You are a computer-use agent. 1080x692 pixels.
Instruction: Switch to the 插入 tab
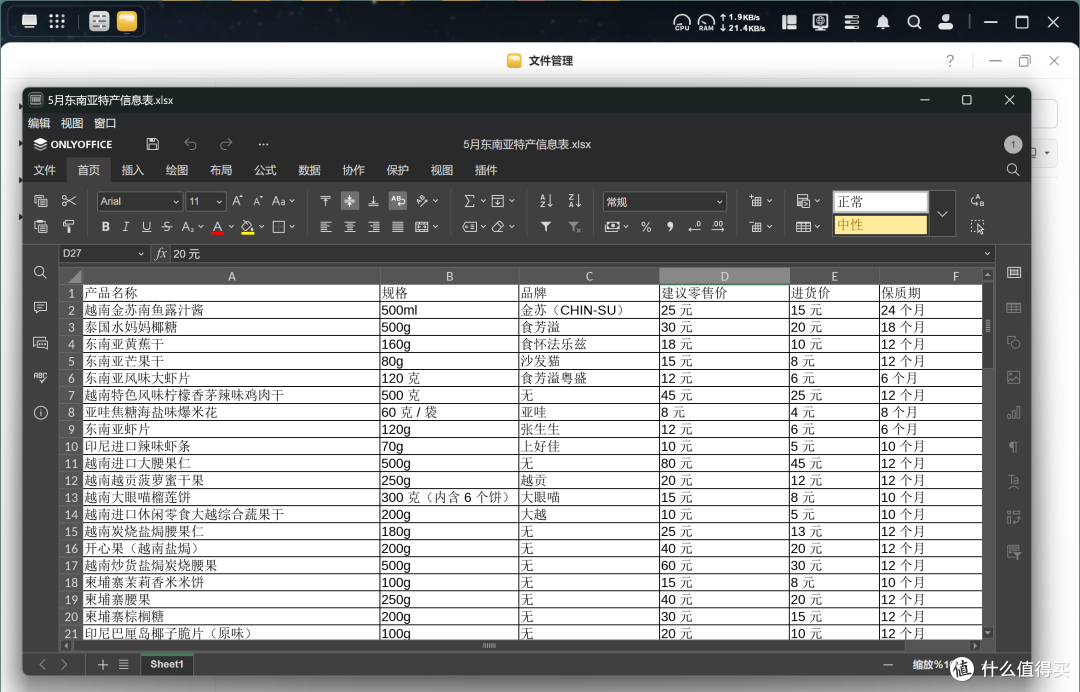click(x=132, y=170)
